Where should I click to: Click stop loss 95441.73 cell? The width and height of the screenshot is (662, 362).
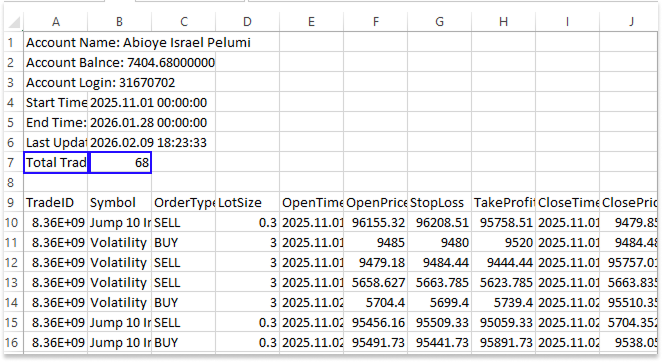(440, 343)
